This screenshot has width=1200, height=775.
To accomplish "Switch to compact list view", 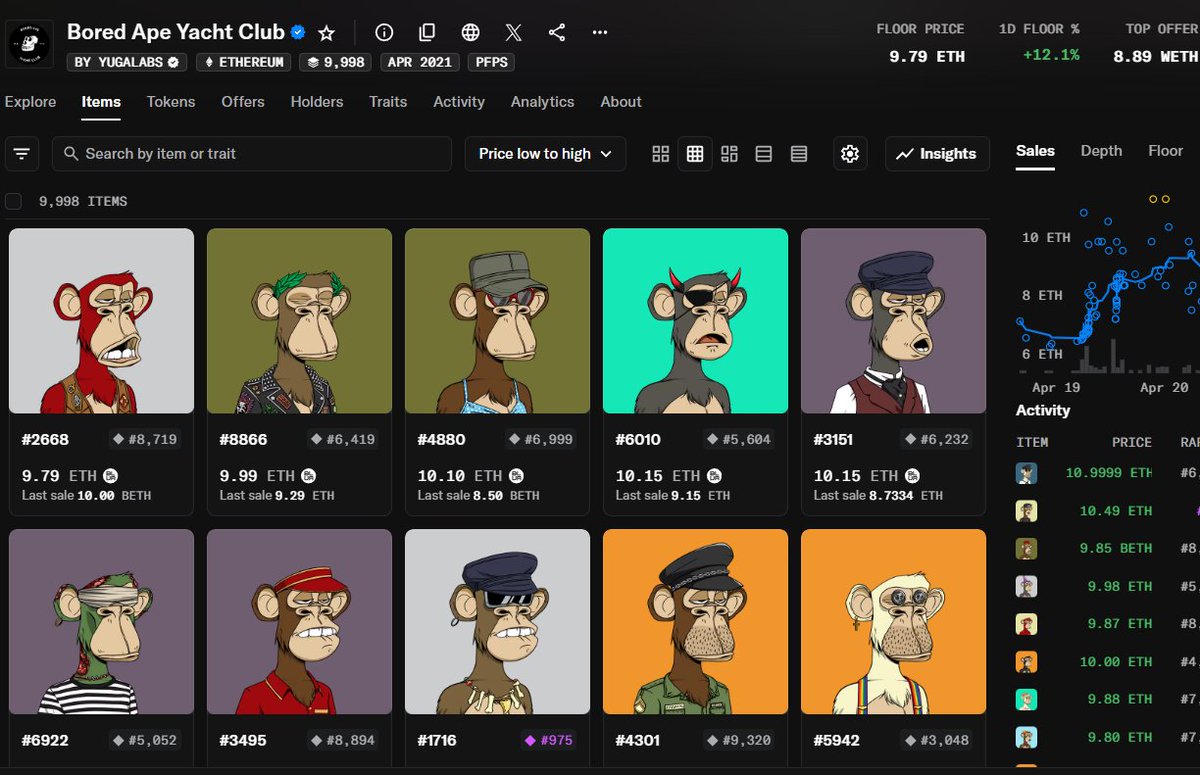I will (764, 154).
